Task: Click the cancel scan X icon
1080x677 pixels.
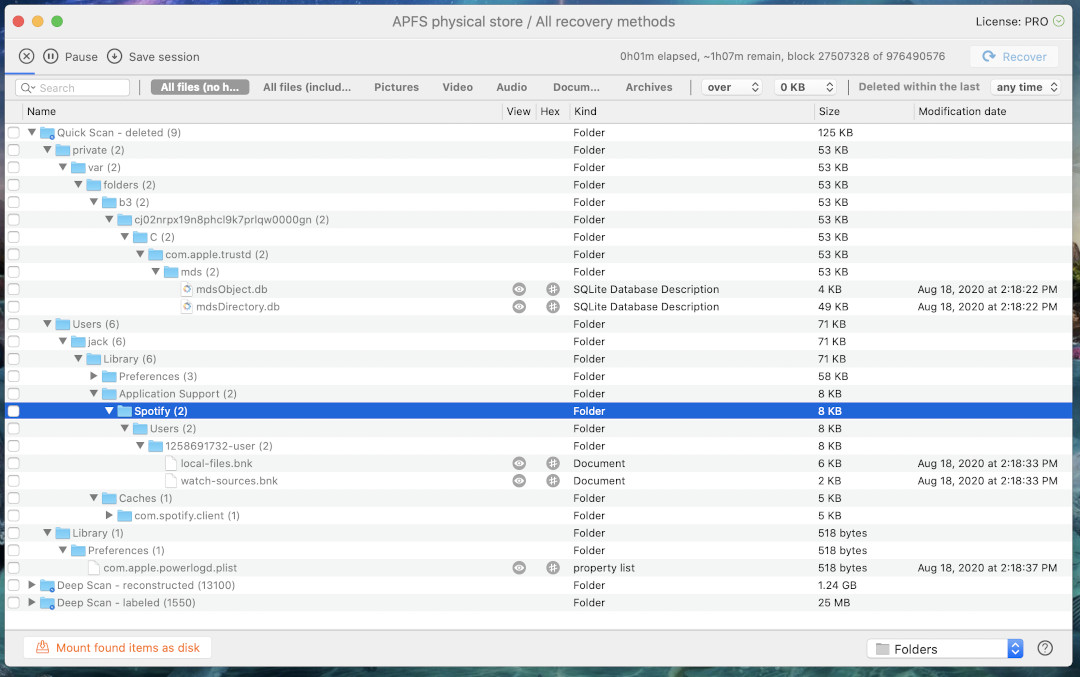Action: tap(26, 56)
